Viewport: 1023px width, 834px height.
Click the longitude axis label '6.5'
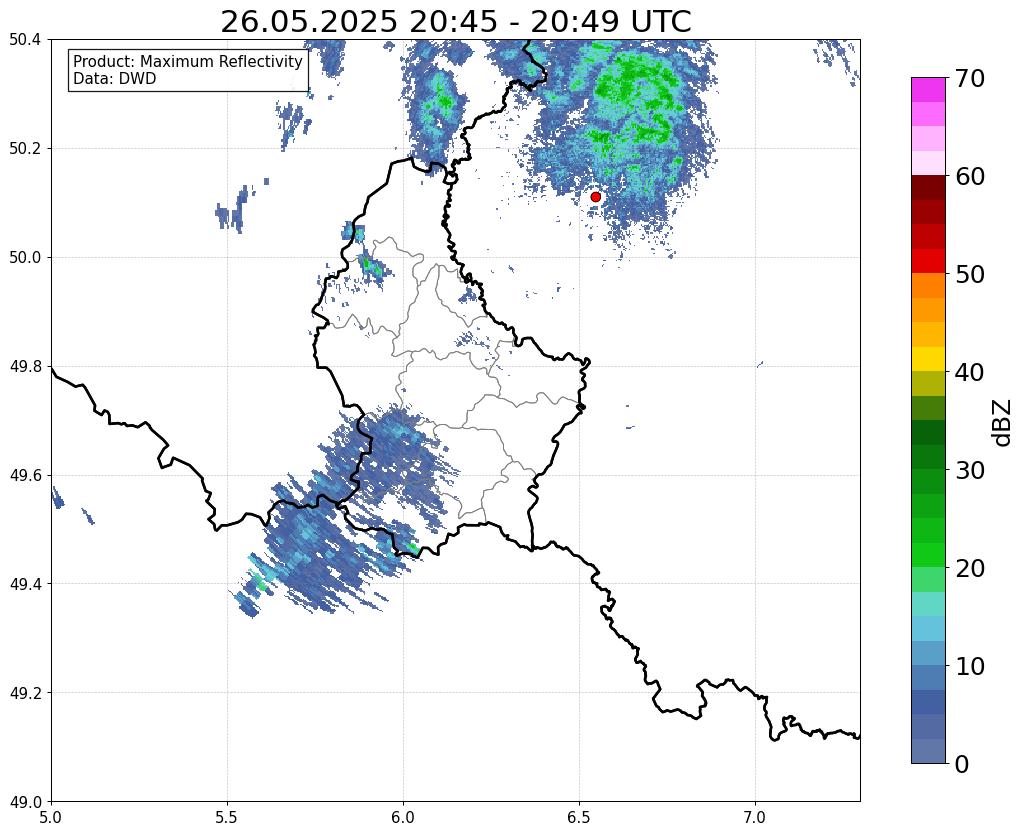[x=579, y=817]
